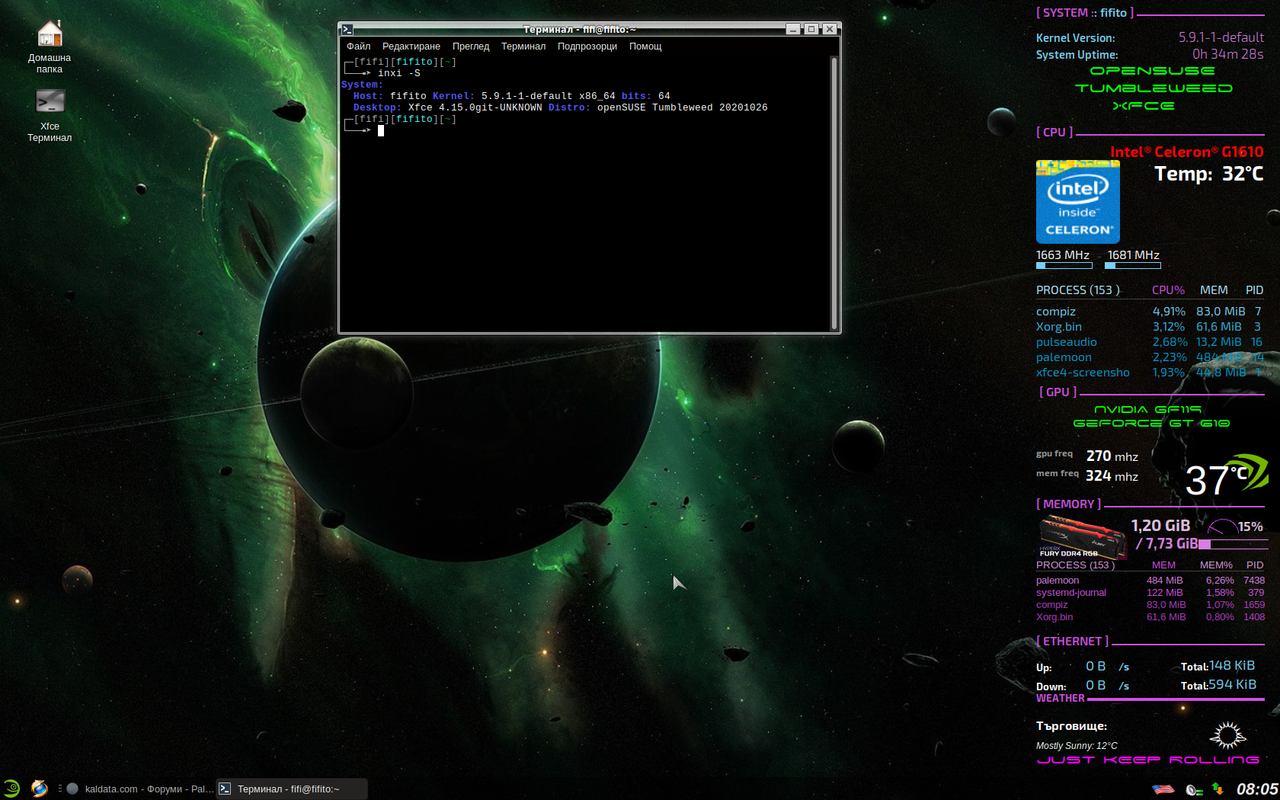This screenshot has width=1280, height=800.
Task: Click the 'compiz' row in CPU process list
Action: coord(1149,312)
